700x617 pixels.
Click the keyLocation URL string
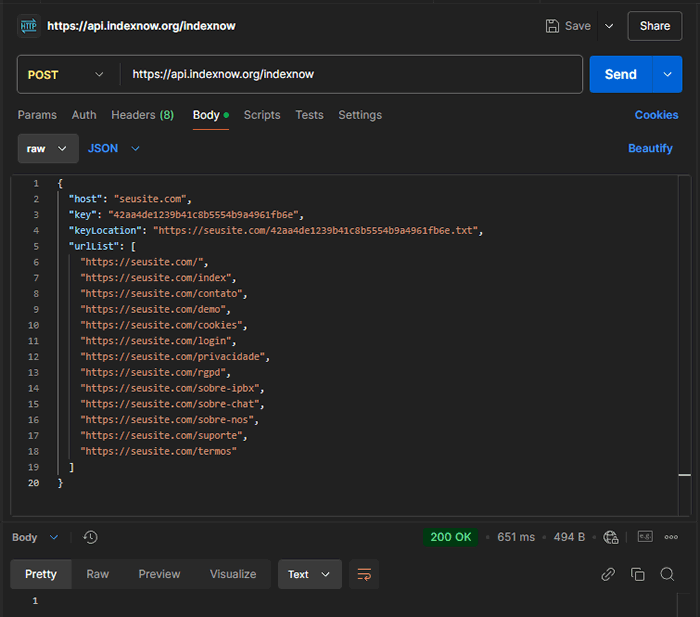[316, 230]
